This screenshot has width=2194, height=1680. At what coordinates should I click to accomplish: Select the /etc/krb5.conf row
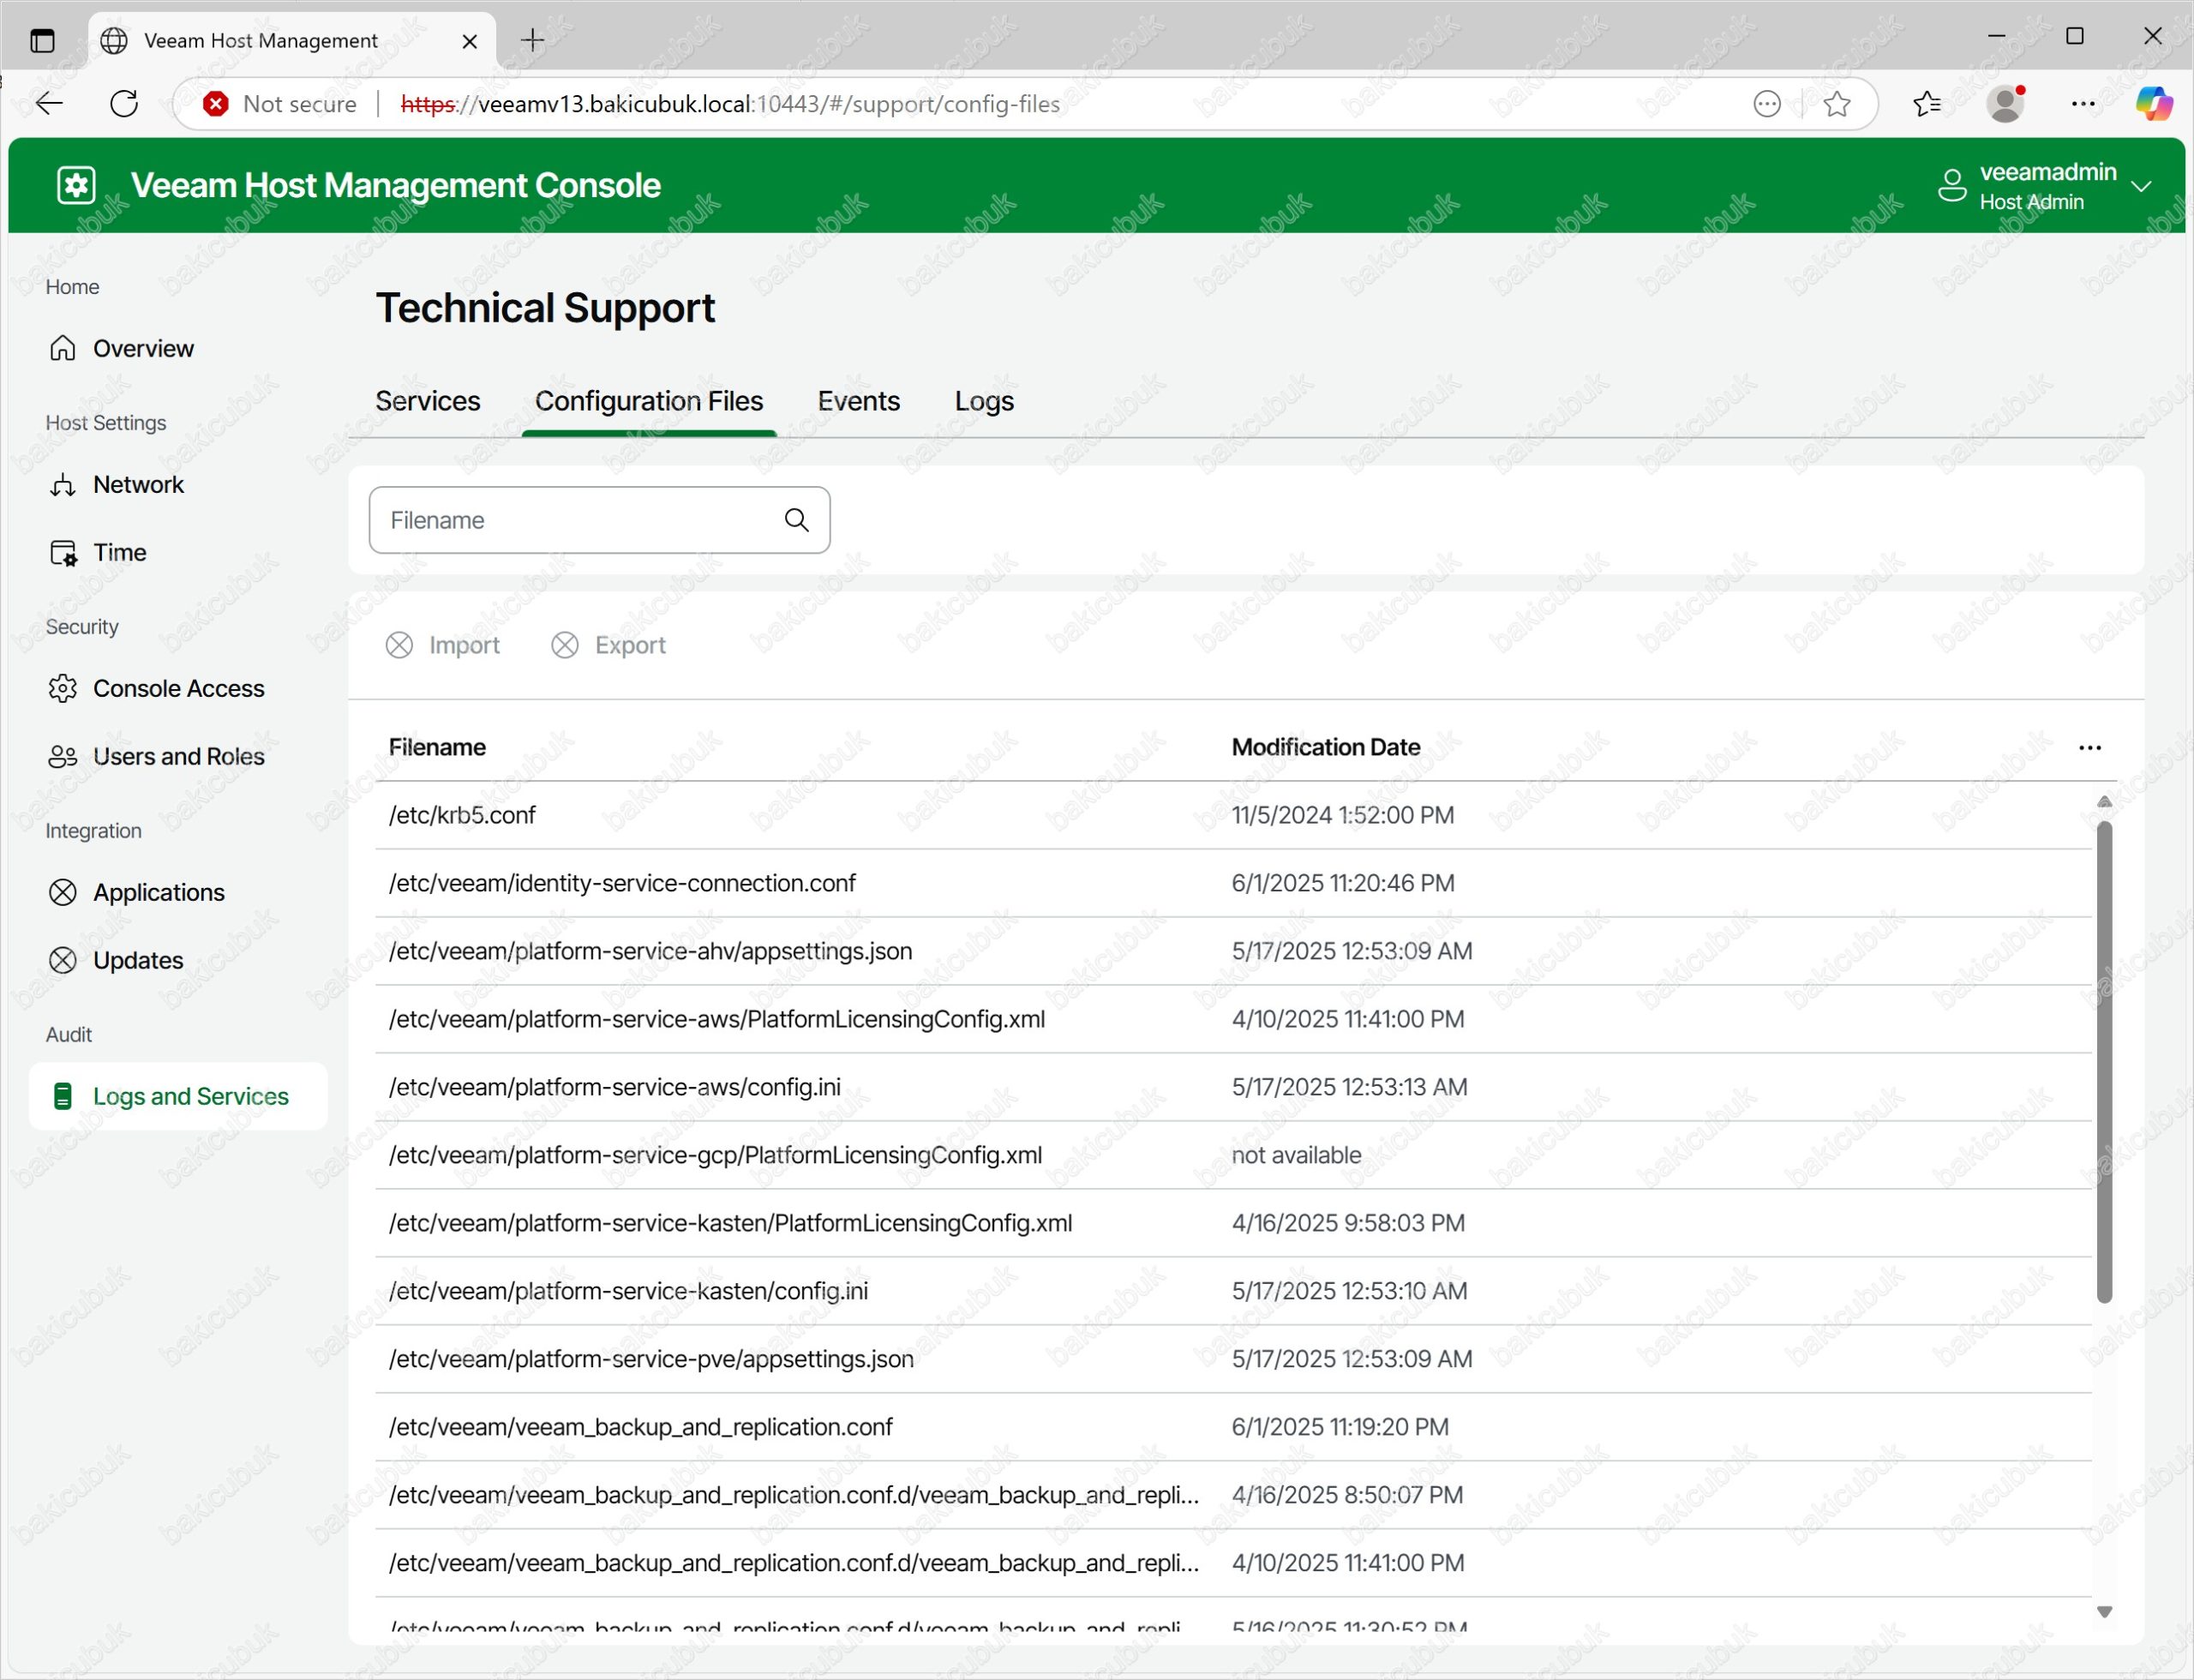click(1233, 815)
